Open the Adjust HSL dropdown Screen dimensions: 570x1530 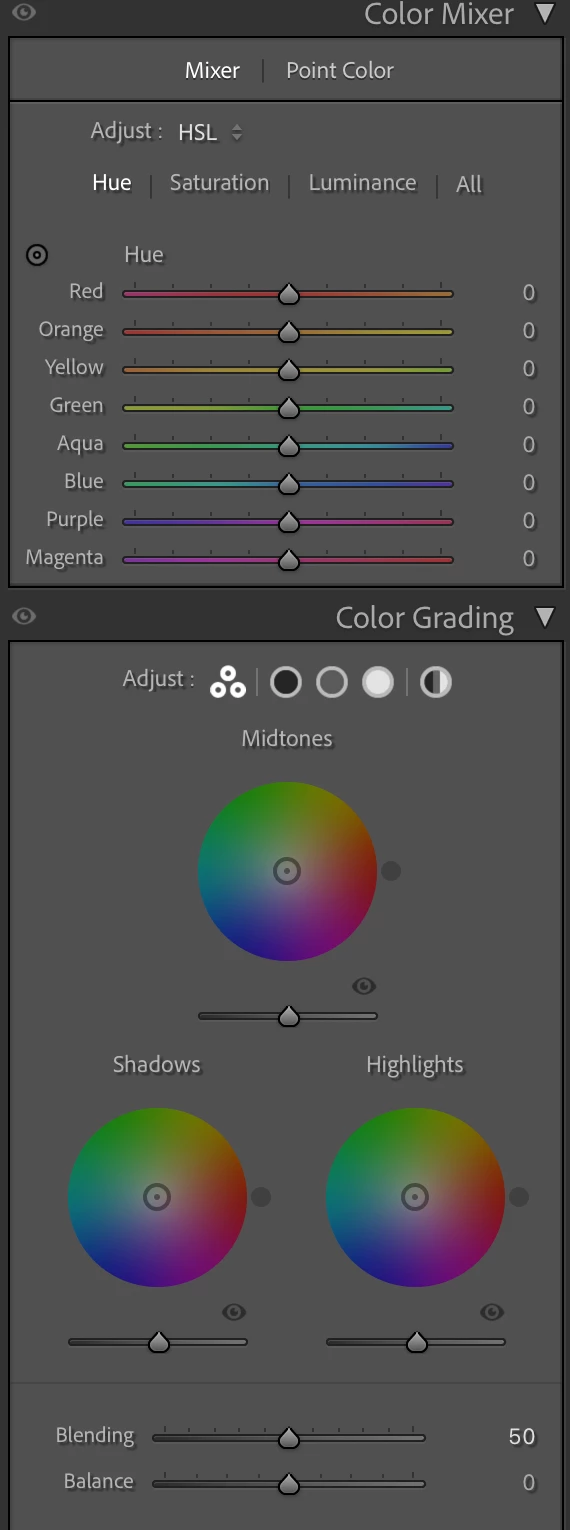(211, 132)
